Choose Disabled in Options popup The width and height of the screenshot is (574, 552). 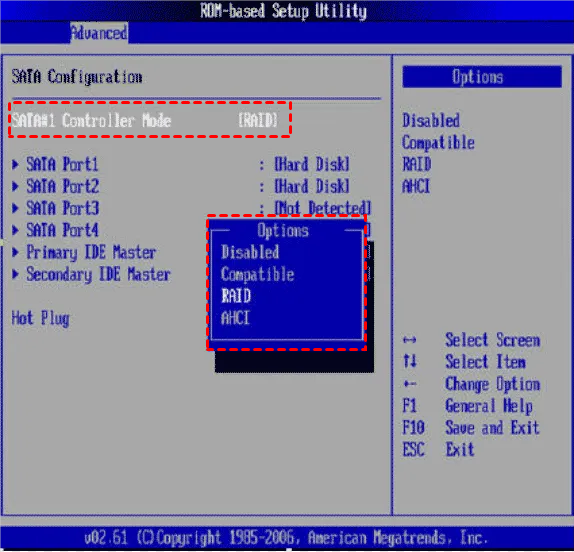point(250,252)
